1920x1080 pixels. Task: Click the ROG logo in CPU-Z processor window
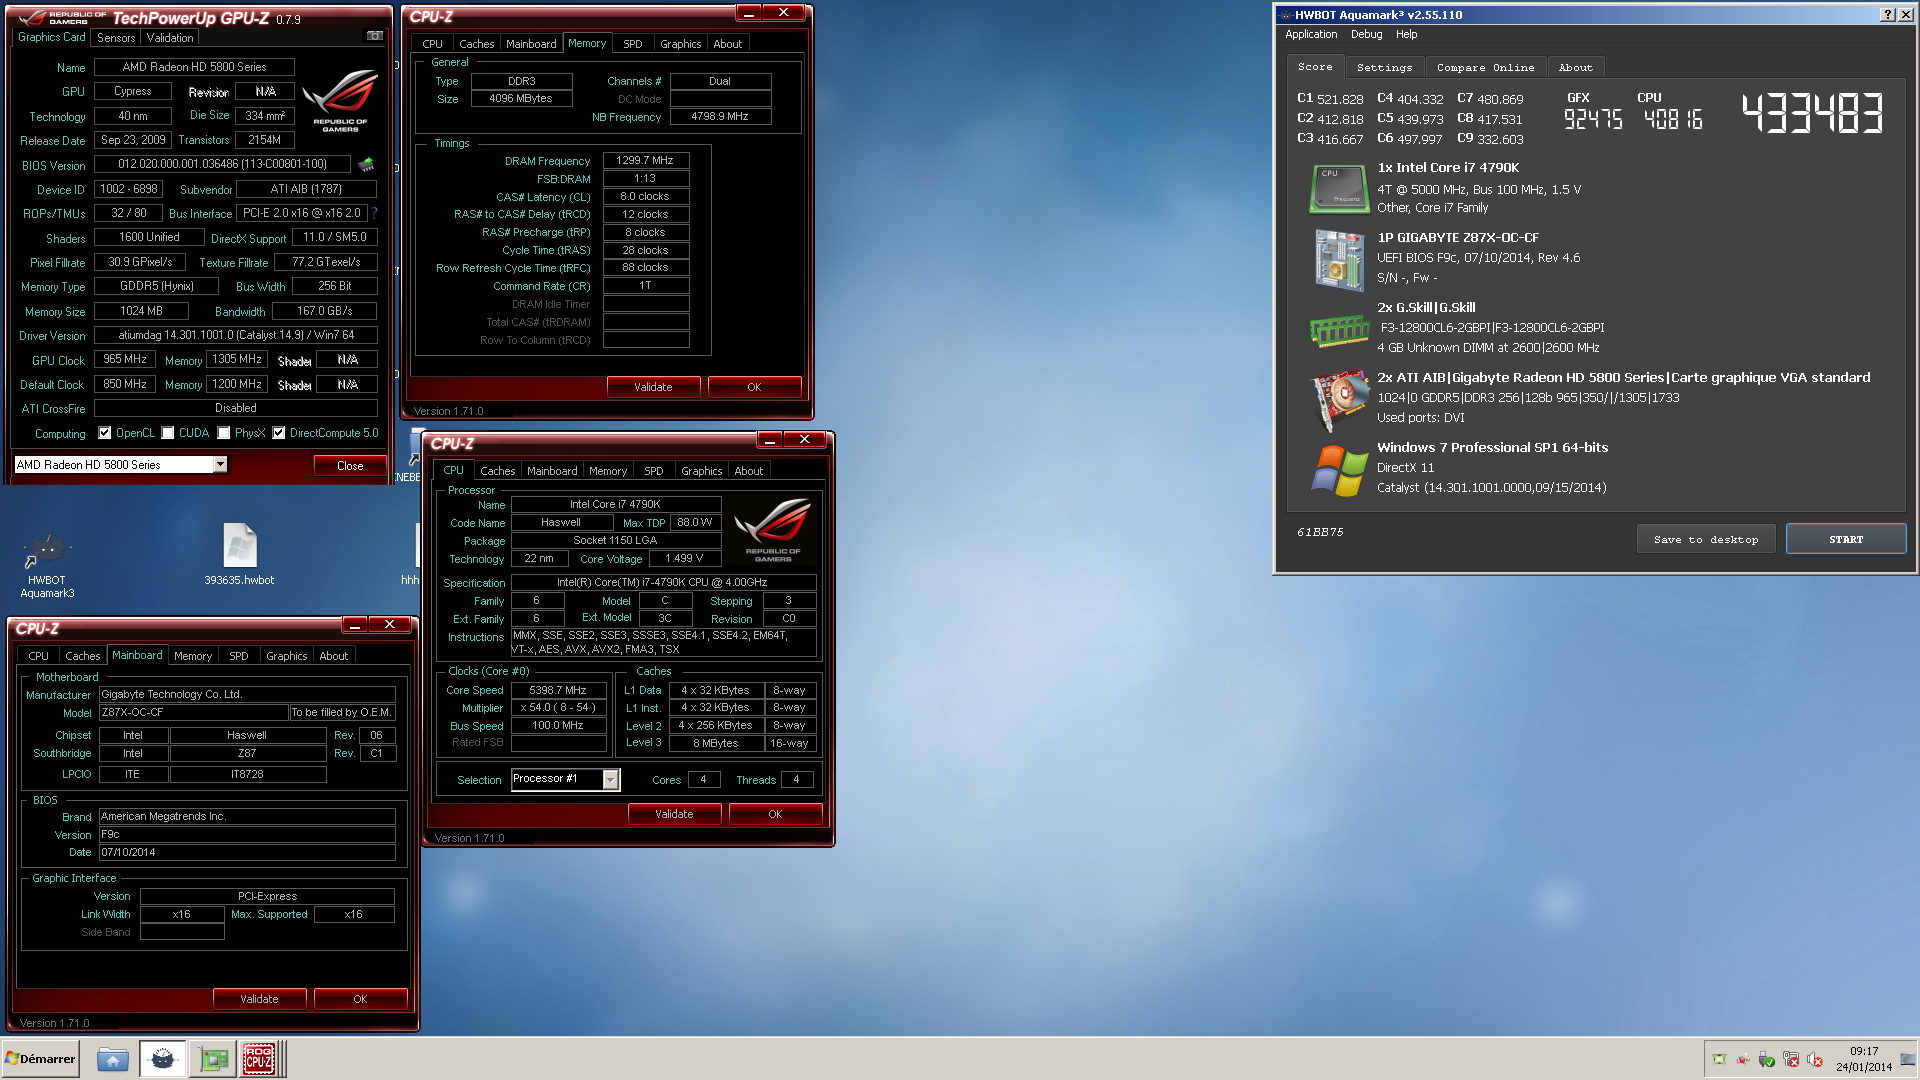point(773,530)
